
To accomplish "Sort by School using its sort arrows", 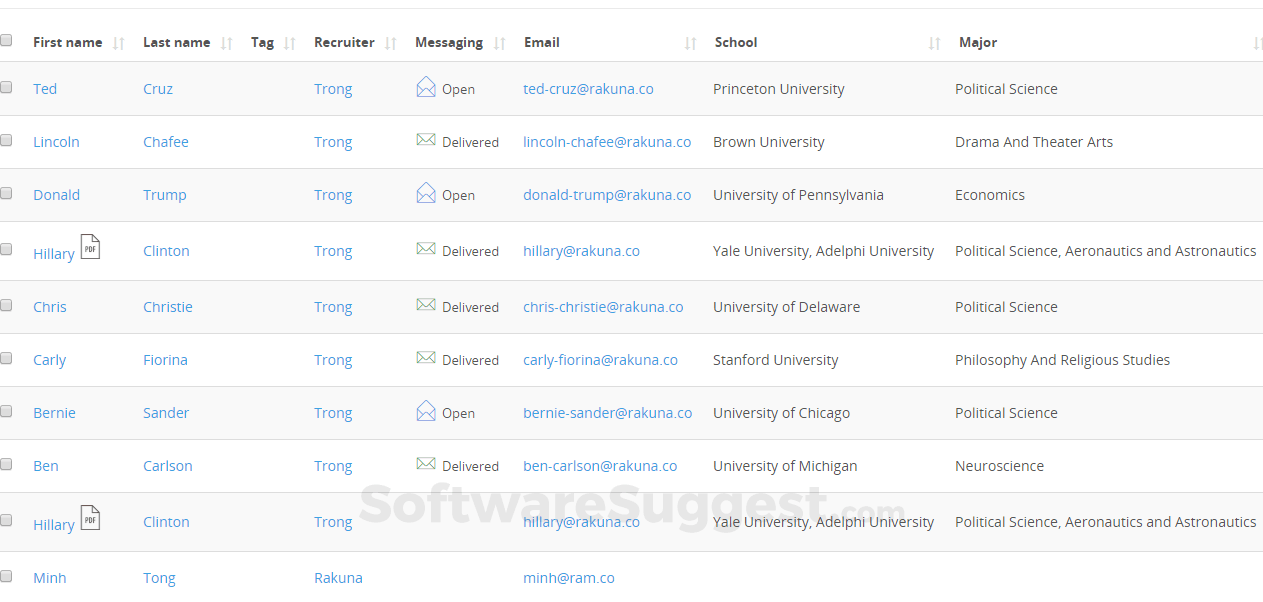I will click(x=934, y=43).
